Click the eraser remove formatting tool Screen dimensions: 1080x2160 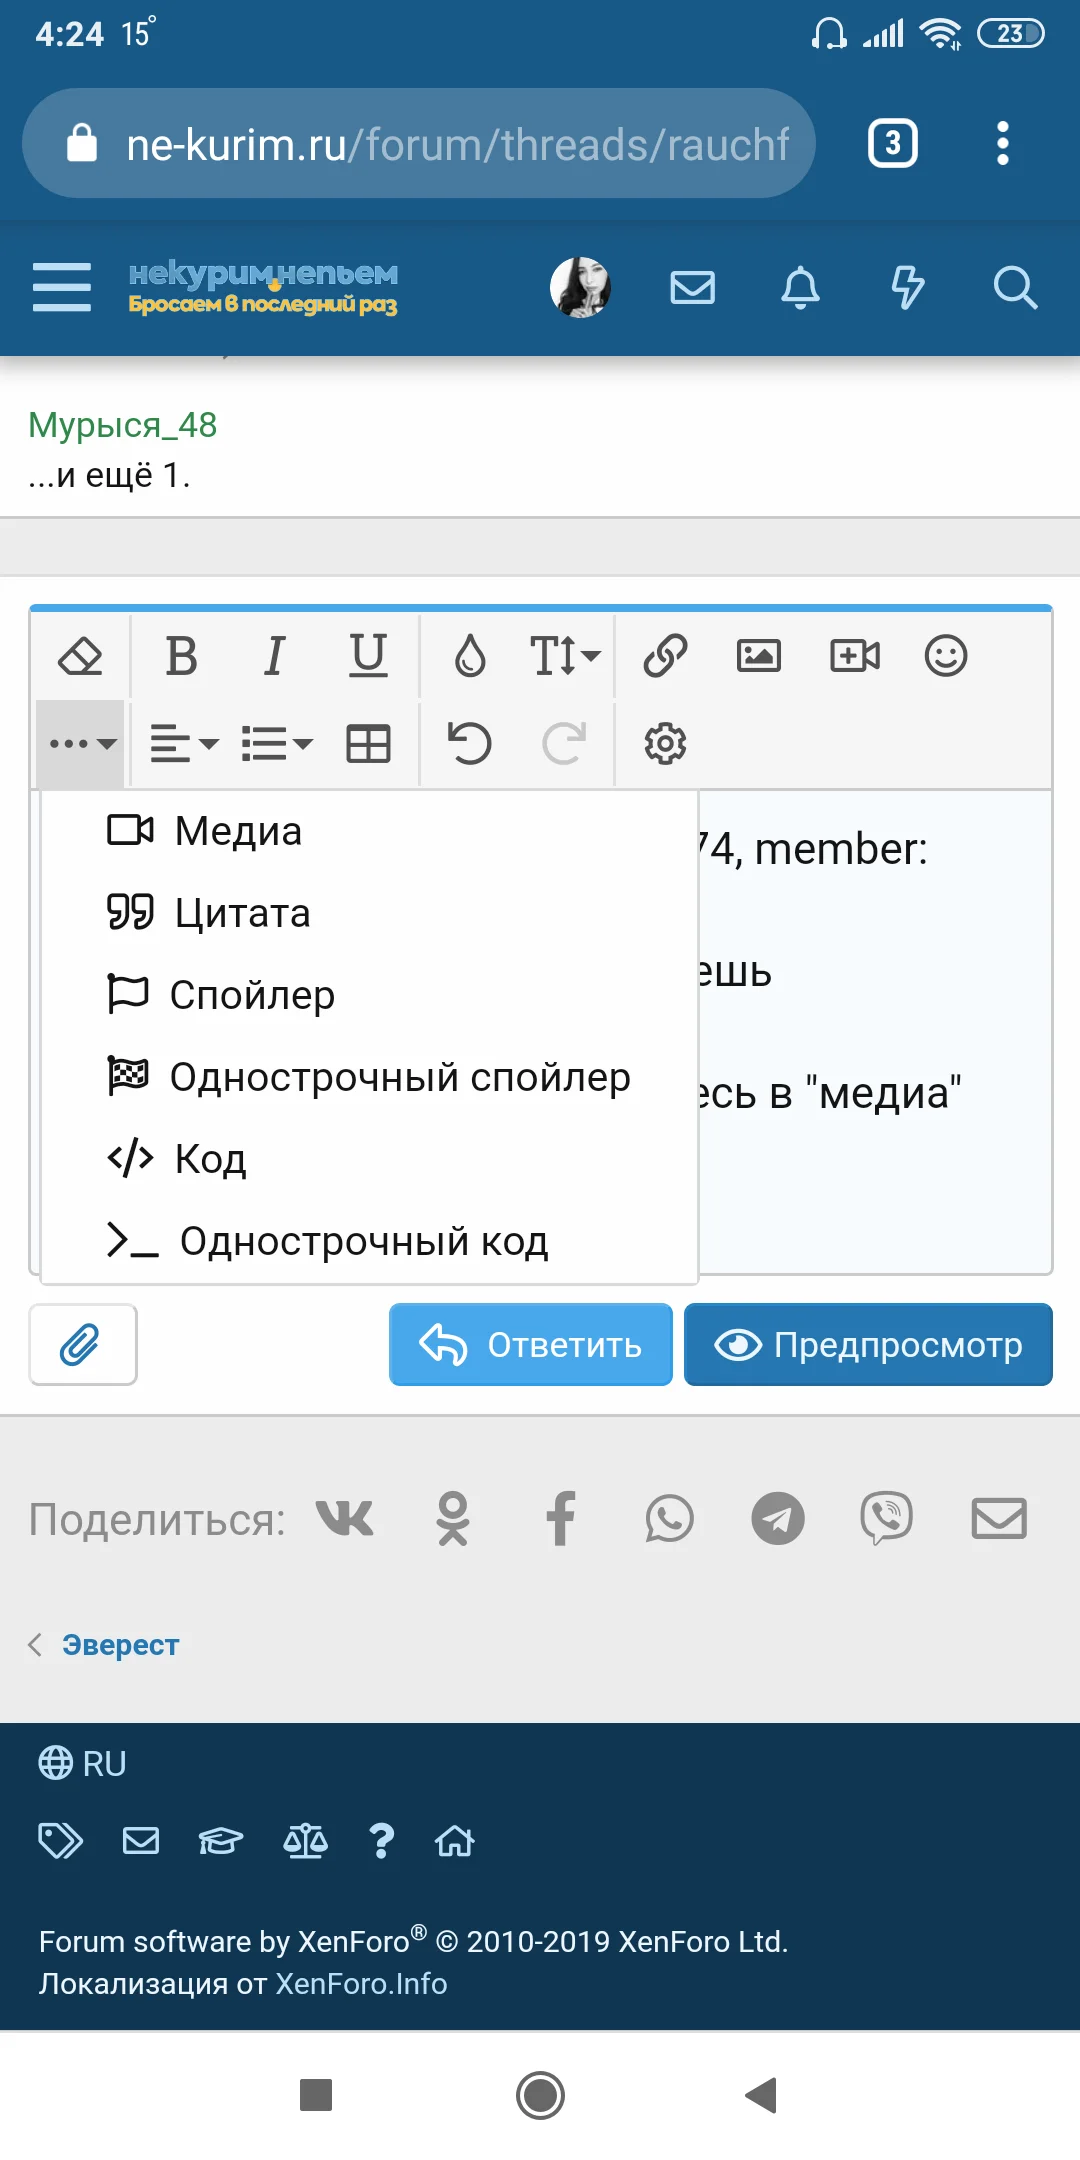[x=81, y=657]
